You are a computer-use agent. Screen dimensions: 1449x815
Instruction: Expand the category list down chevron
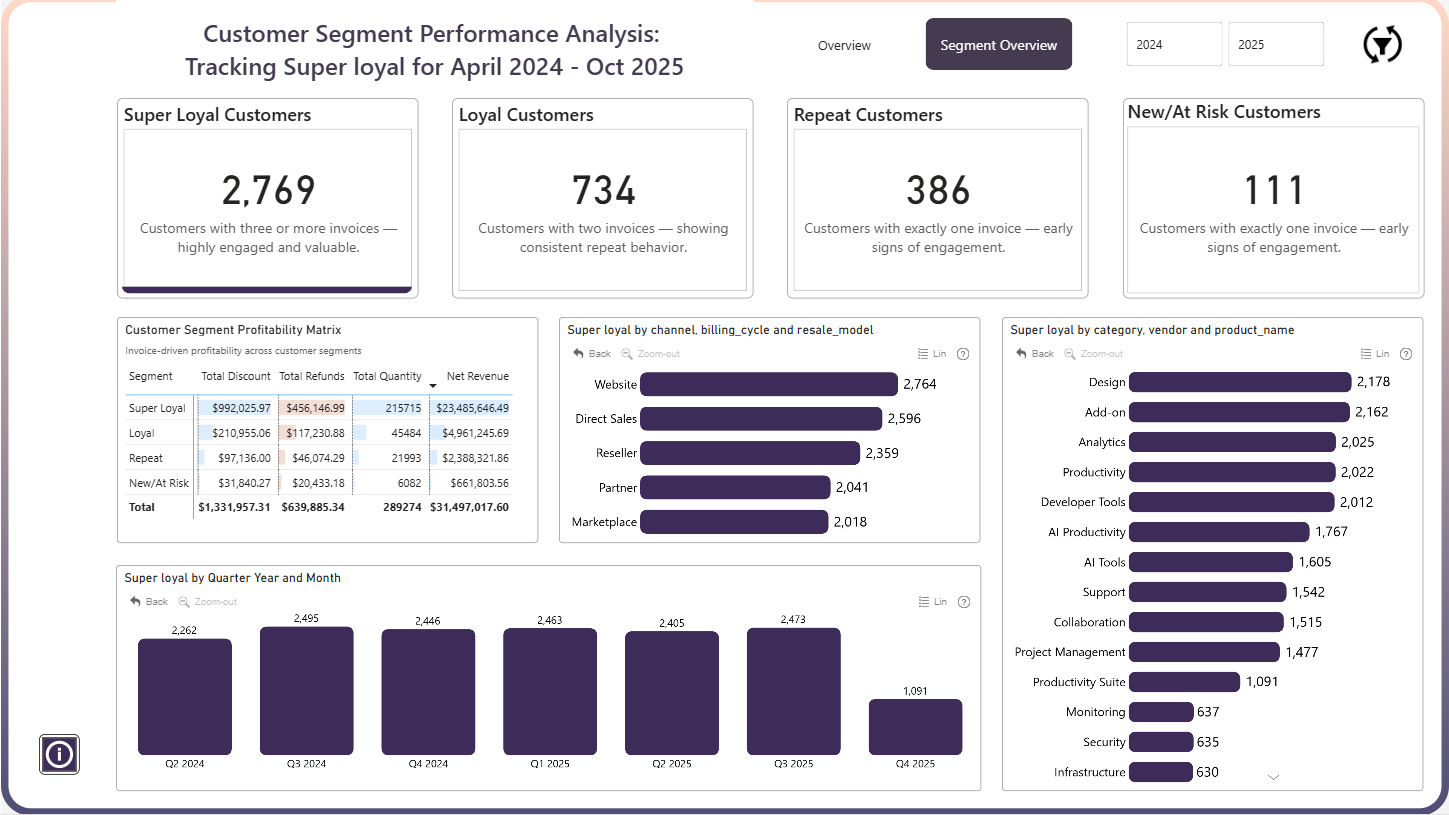click(1273, 777)
